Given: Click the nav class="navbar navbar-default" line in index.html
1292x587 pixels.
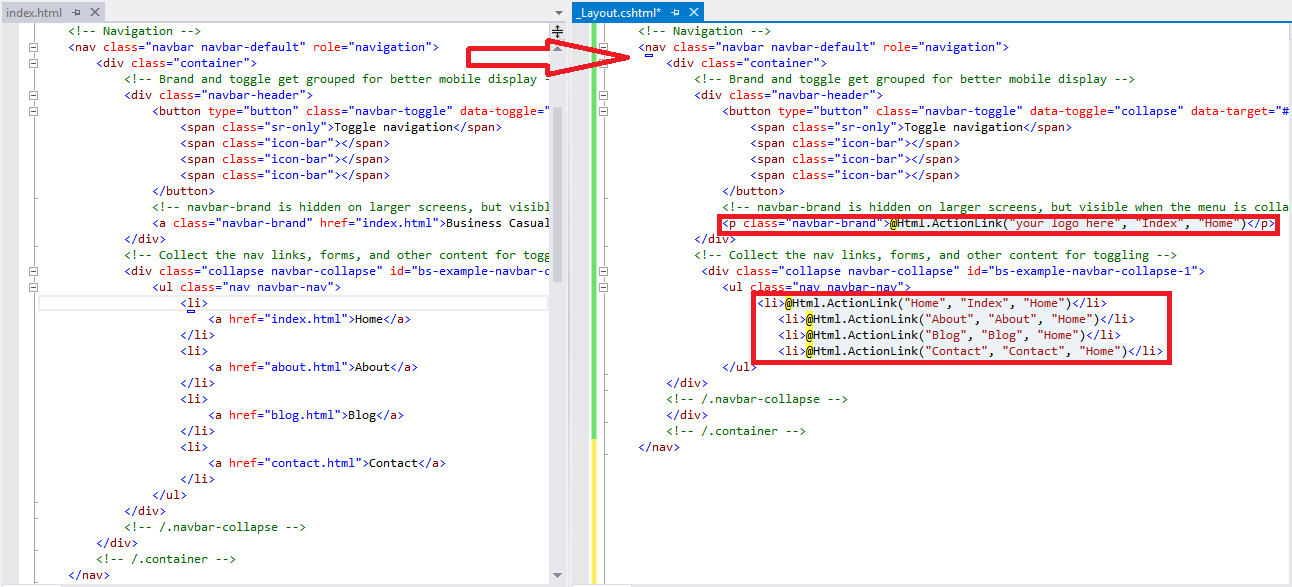Looking at the screenshot, I should (x=254, y=47).
